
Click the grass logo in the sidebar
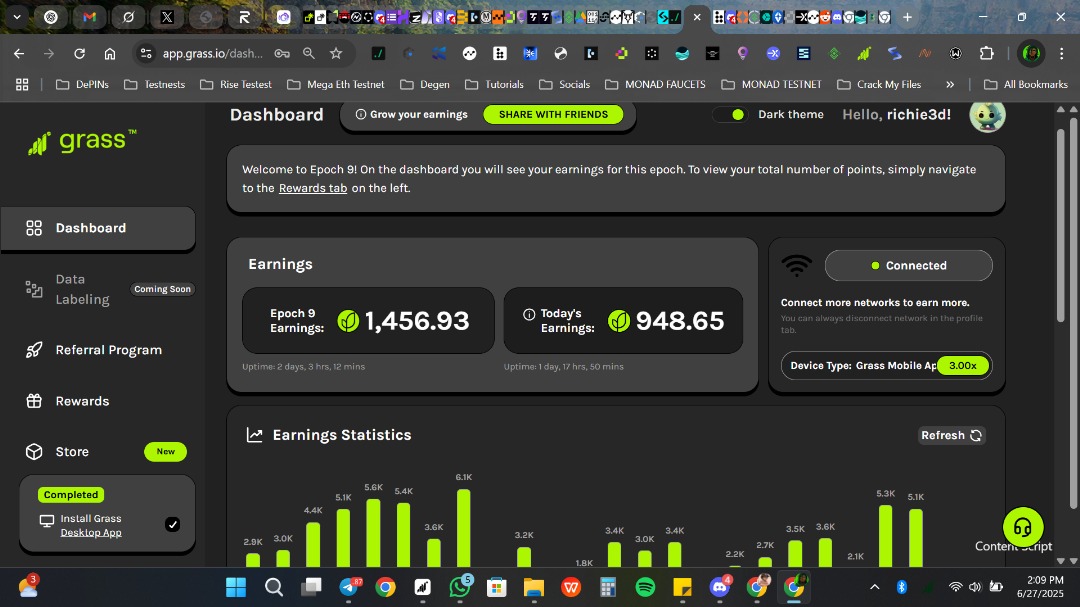pyautogui.click(x=82, y=141)
